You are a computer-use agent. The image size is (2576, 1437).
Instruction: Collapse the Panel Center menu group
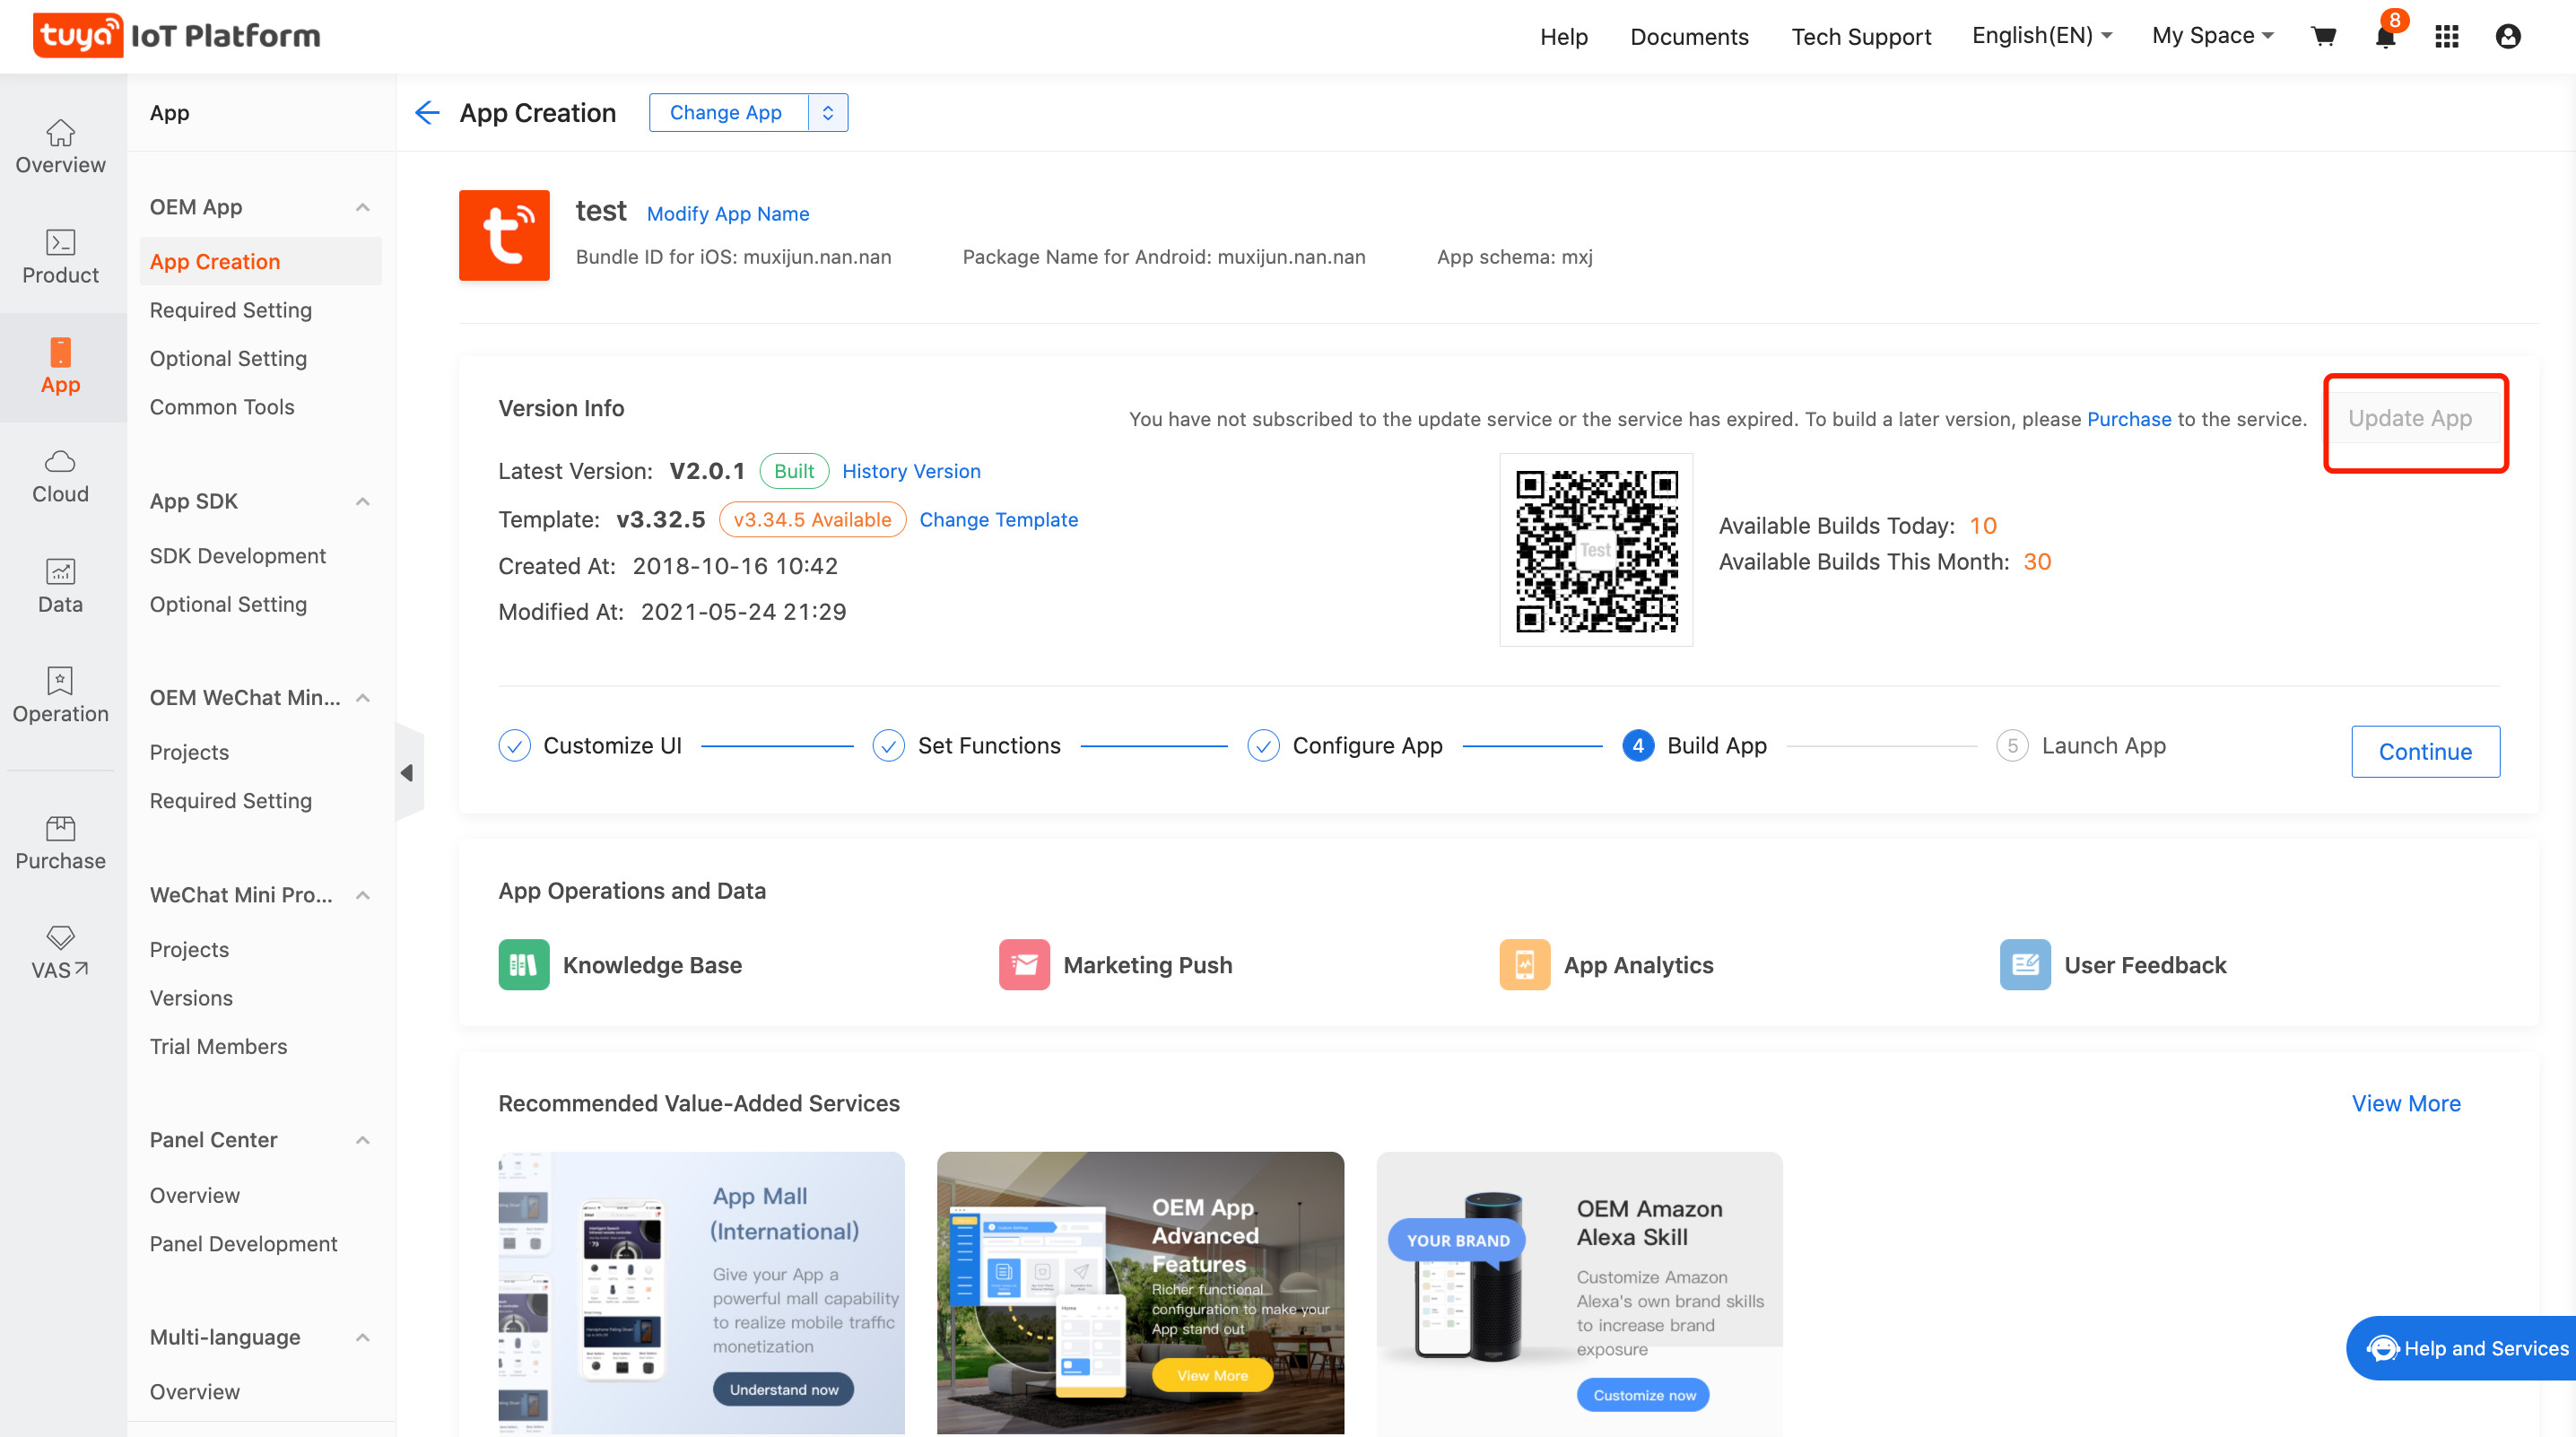(363, 1140)
